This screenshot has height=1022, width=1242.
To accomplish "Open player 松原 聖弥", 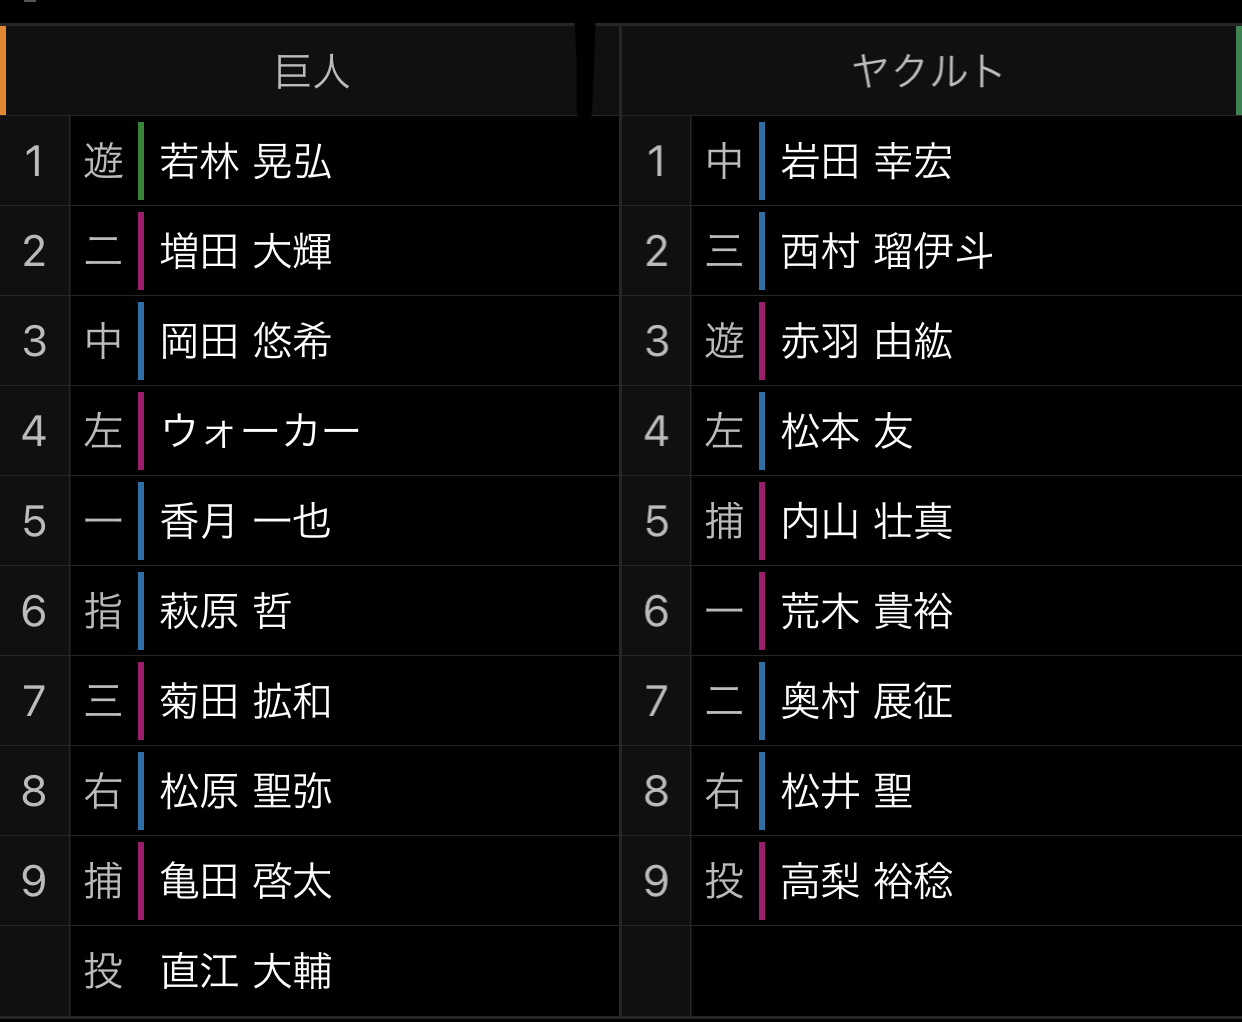I will pyautogui.click(x=245, y=791).
